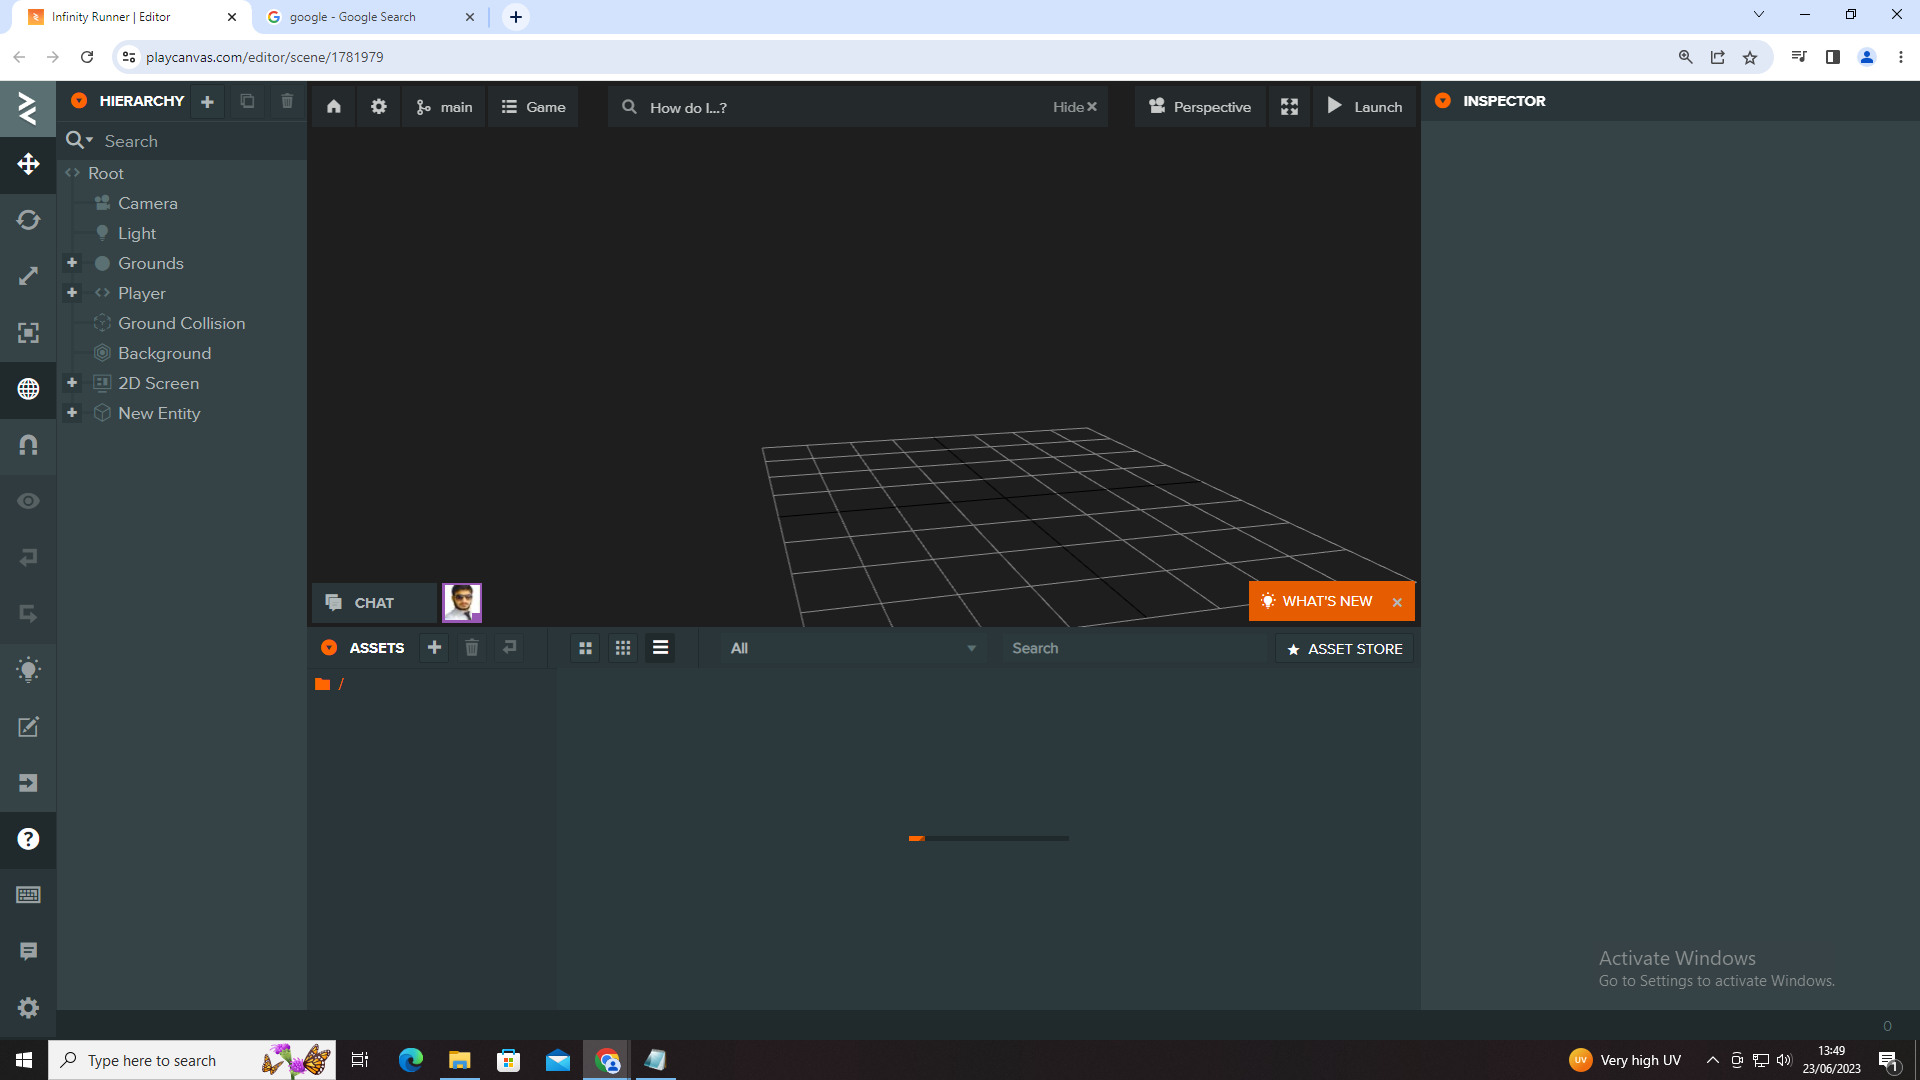Switch assets to list view
This screenshot has width=1920, height=1080.
click(x=660, y=648)
